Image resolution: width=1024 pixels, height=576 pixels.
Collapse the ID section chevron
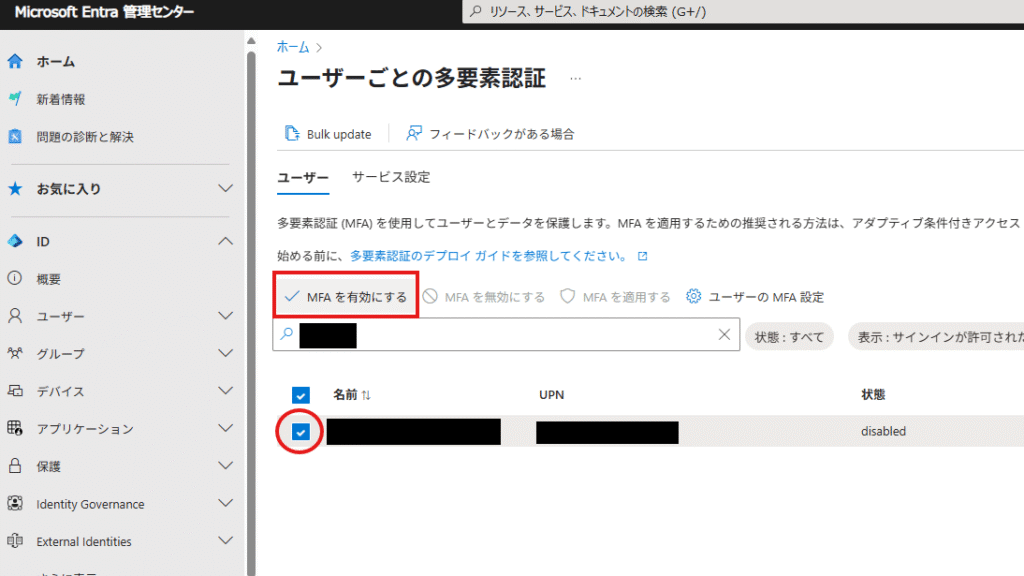click(x=225, y=241)
